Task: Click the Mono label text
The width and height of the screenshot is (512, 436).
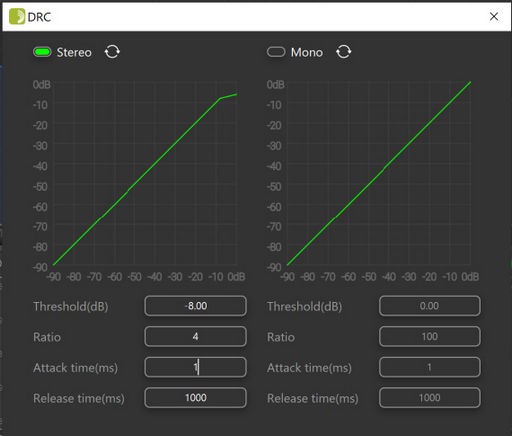Action: [307, 52]
